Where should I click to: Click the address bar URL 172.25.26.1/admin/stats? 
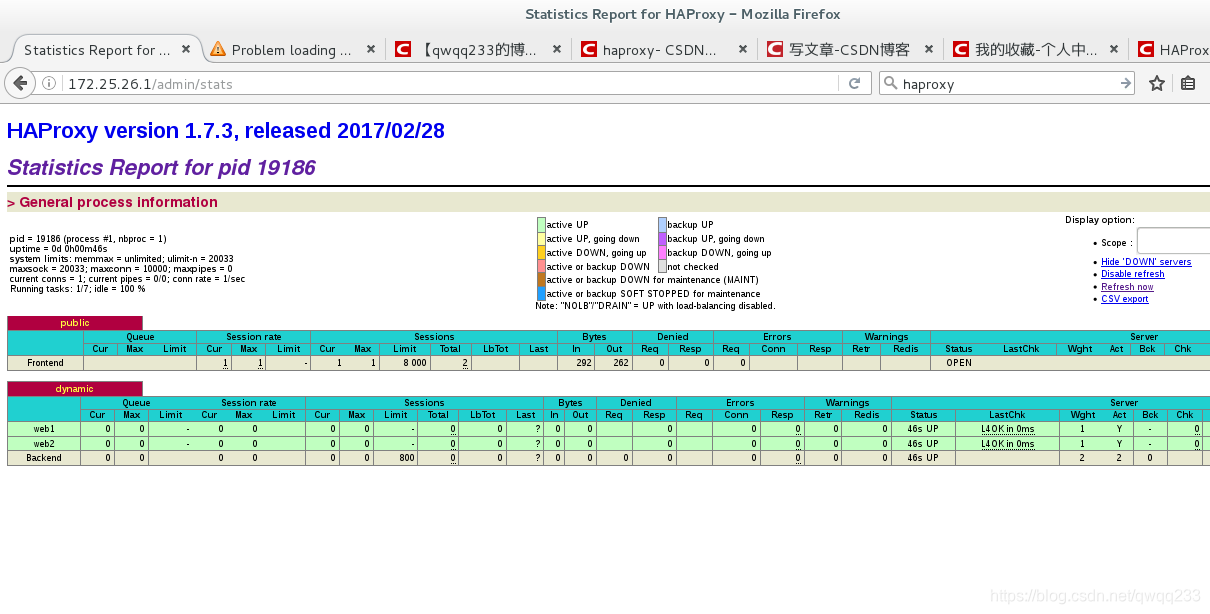tap(149, 84)
